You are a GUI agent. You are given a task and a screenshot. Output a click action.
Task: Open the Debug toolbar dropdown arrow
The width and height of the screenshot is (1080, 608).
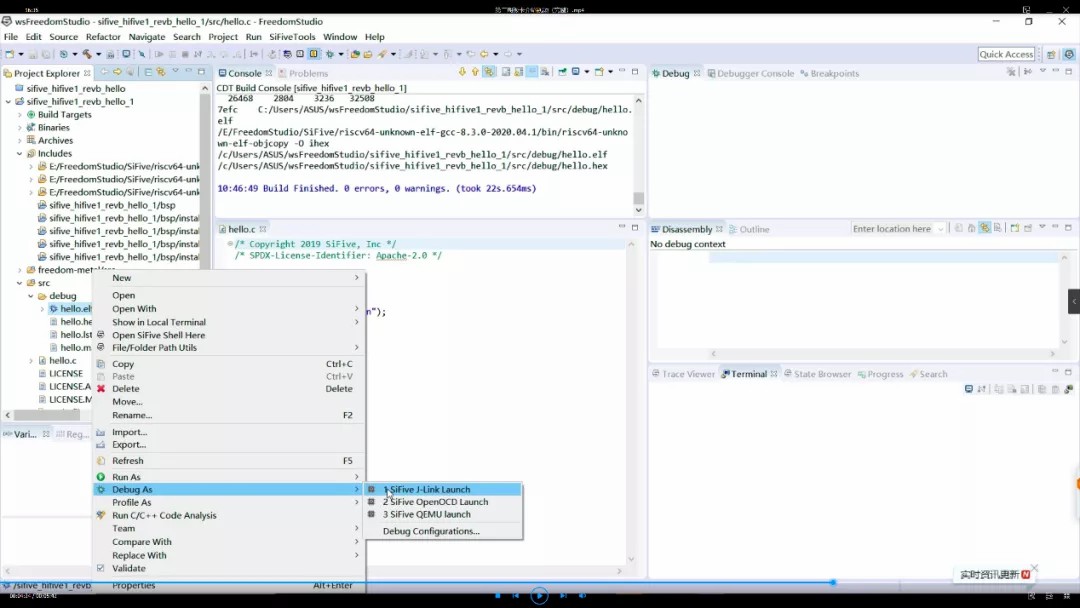pyautogui.click(x=341, y=54)
